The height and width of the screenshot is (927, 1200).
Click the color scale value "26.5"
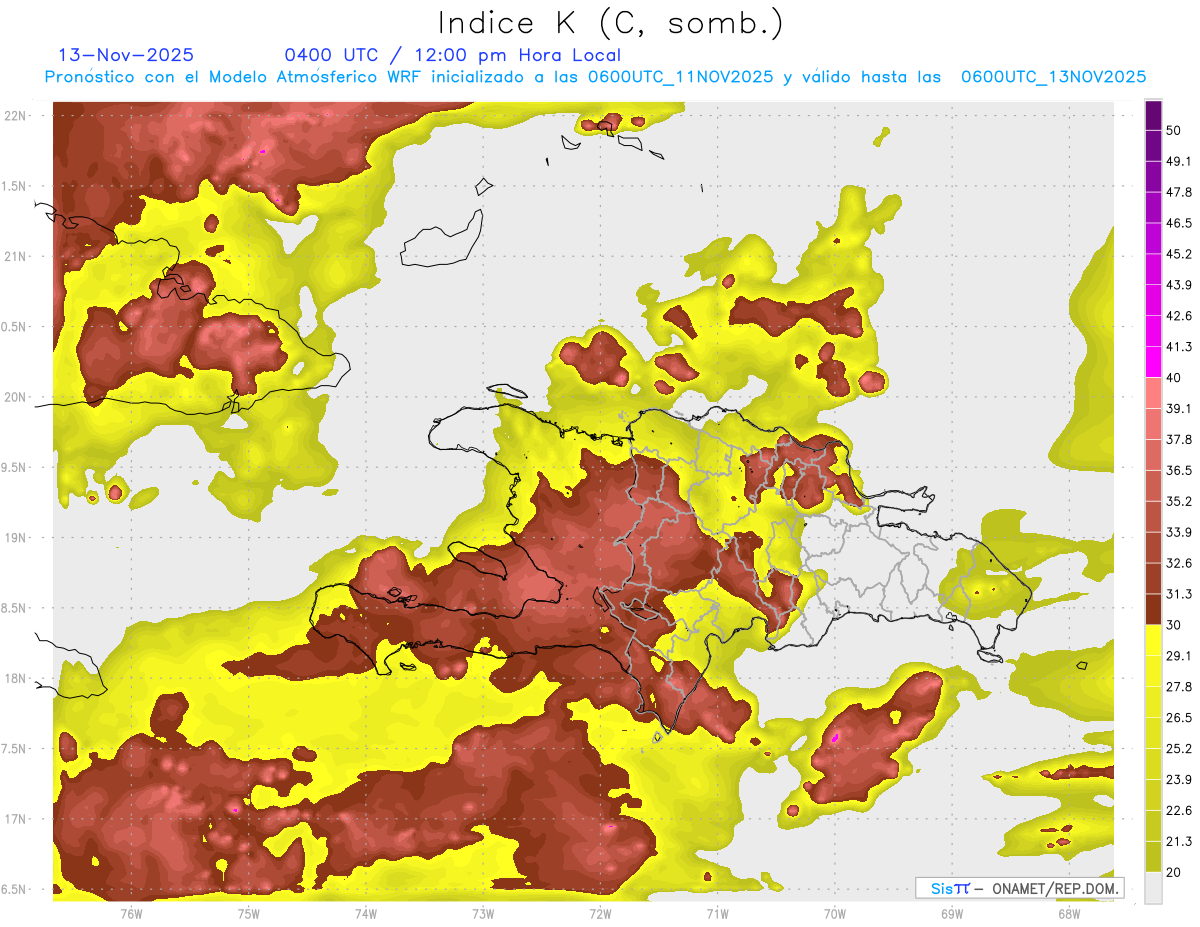1180,718
